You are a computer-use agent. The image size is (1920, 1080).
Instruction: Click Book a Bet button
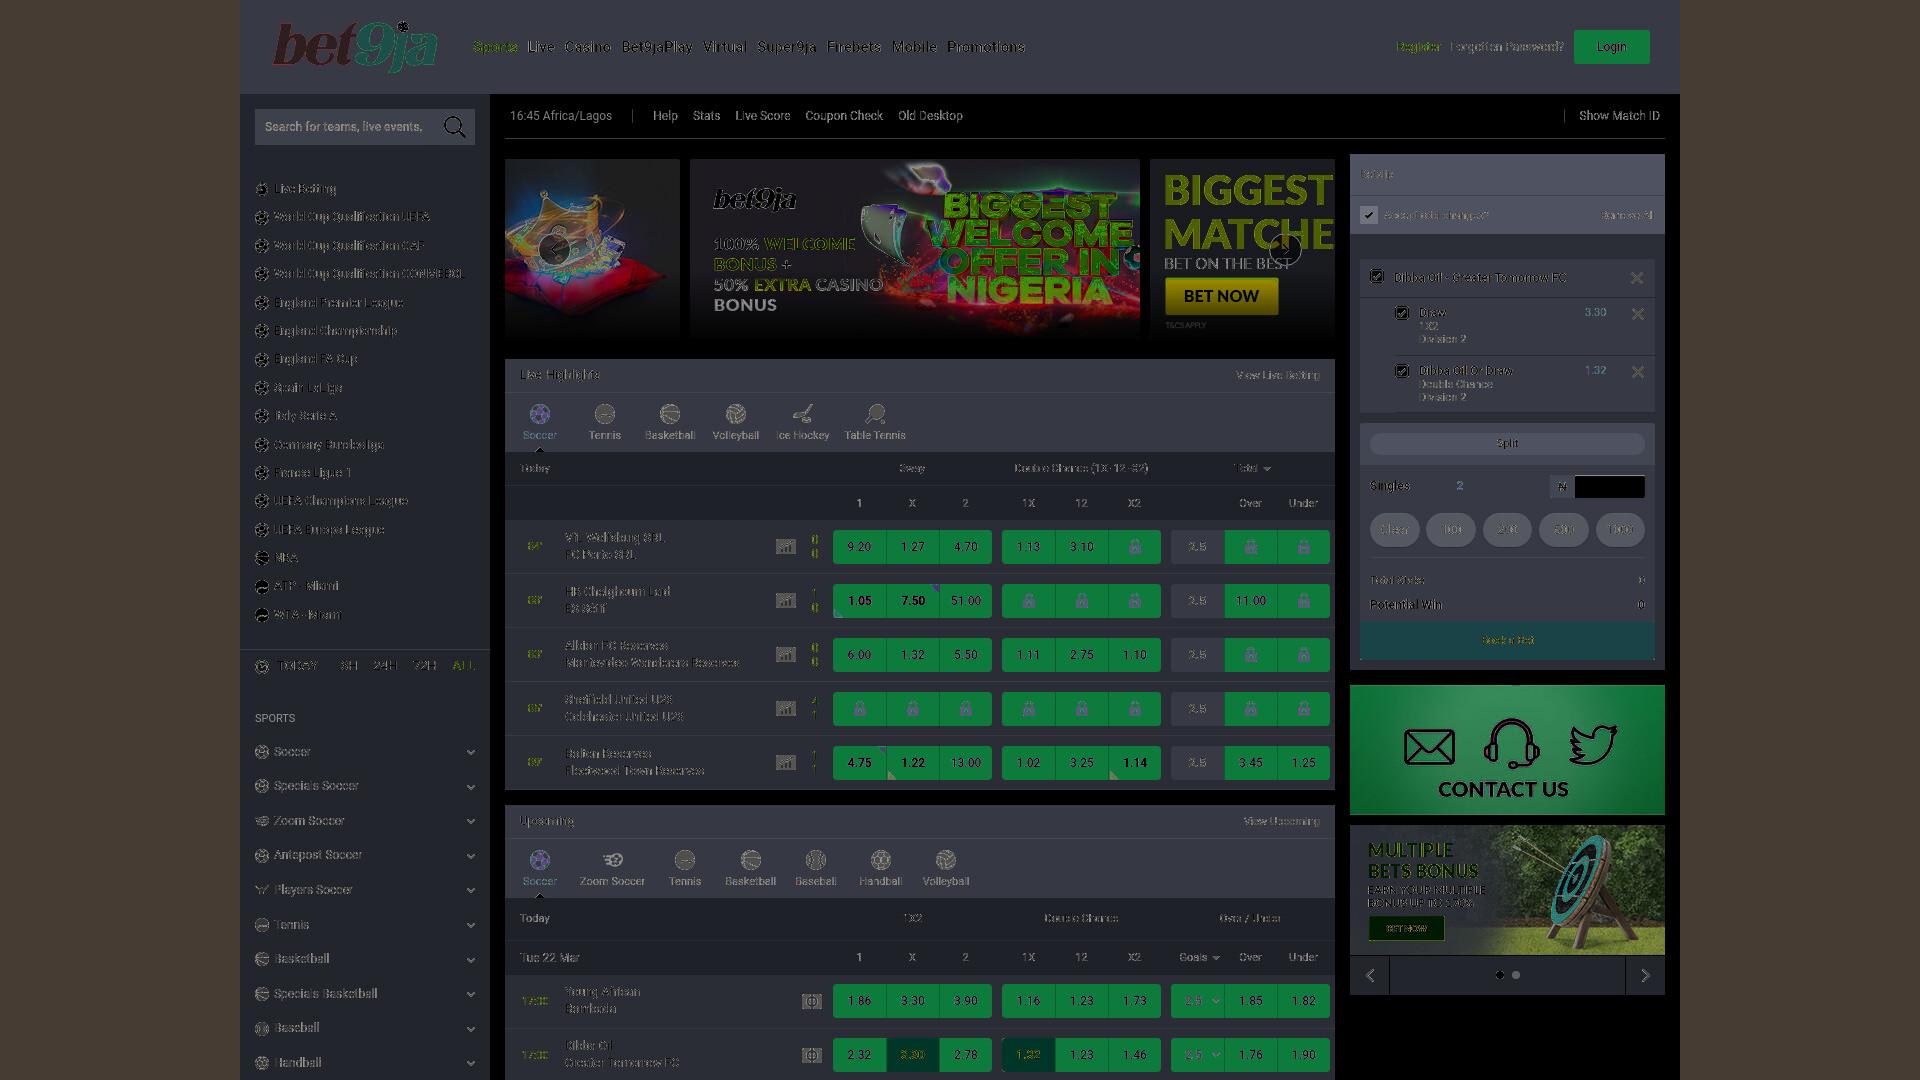coord(1507,640)
